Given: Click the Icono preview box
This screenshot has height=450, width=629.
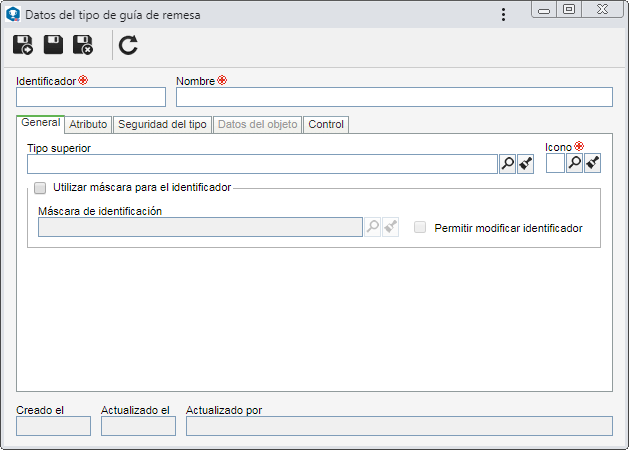Looking at the screenshot, I should point(555,163).
